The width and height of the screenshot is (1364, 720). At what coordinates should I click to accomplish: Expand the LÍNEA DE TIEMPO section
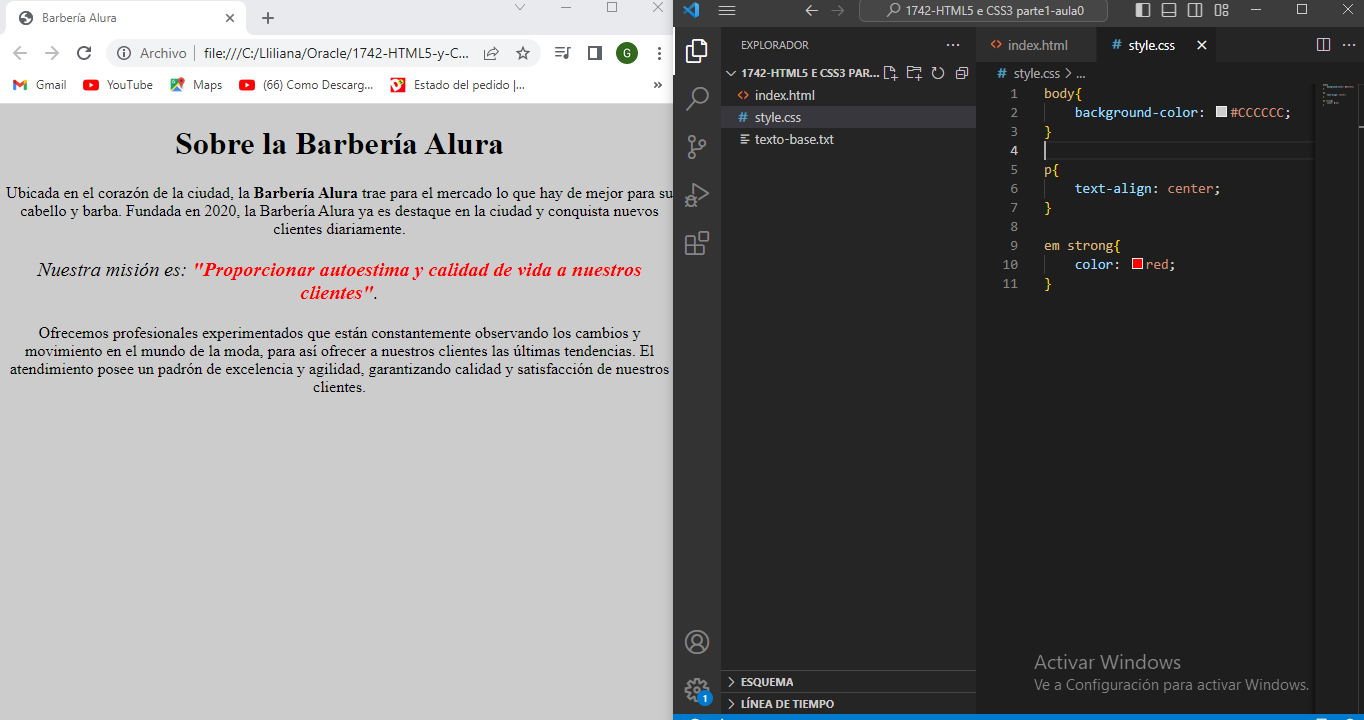click(x=848, y=704)
